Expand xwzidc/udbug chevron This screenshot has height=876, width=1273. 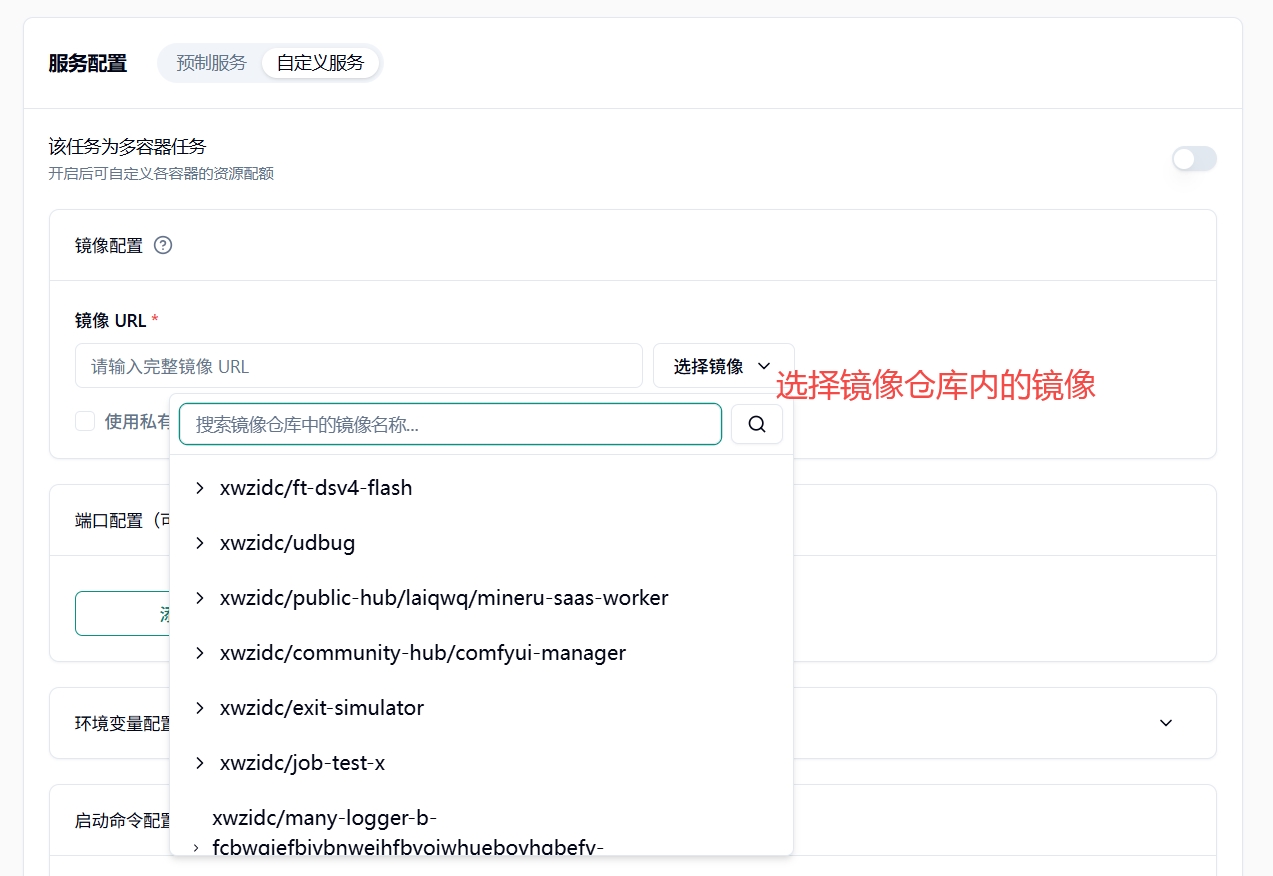200,543
